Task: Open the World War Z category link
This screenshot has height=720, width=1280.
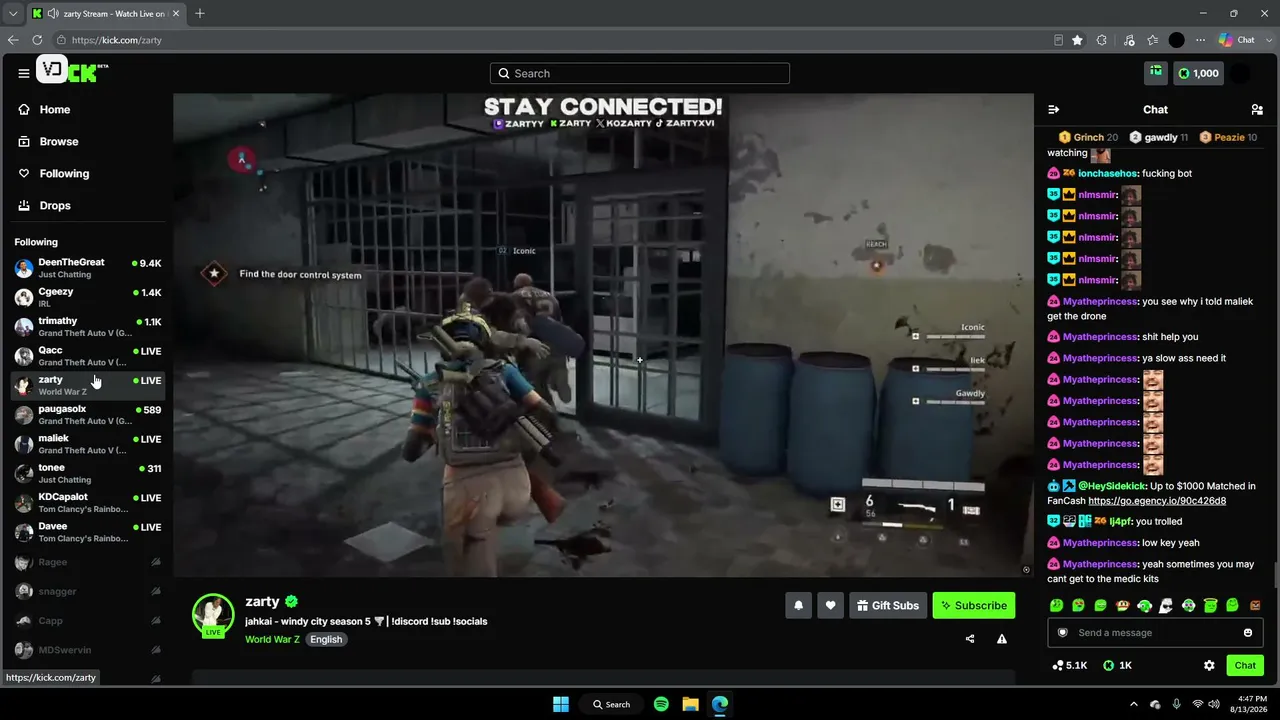Action: 272,639
